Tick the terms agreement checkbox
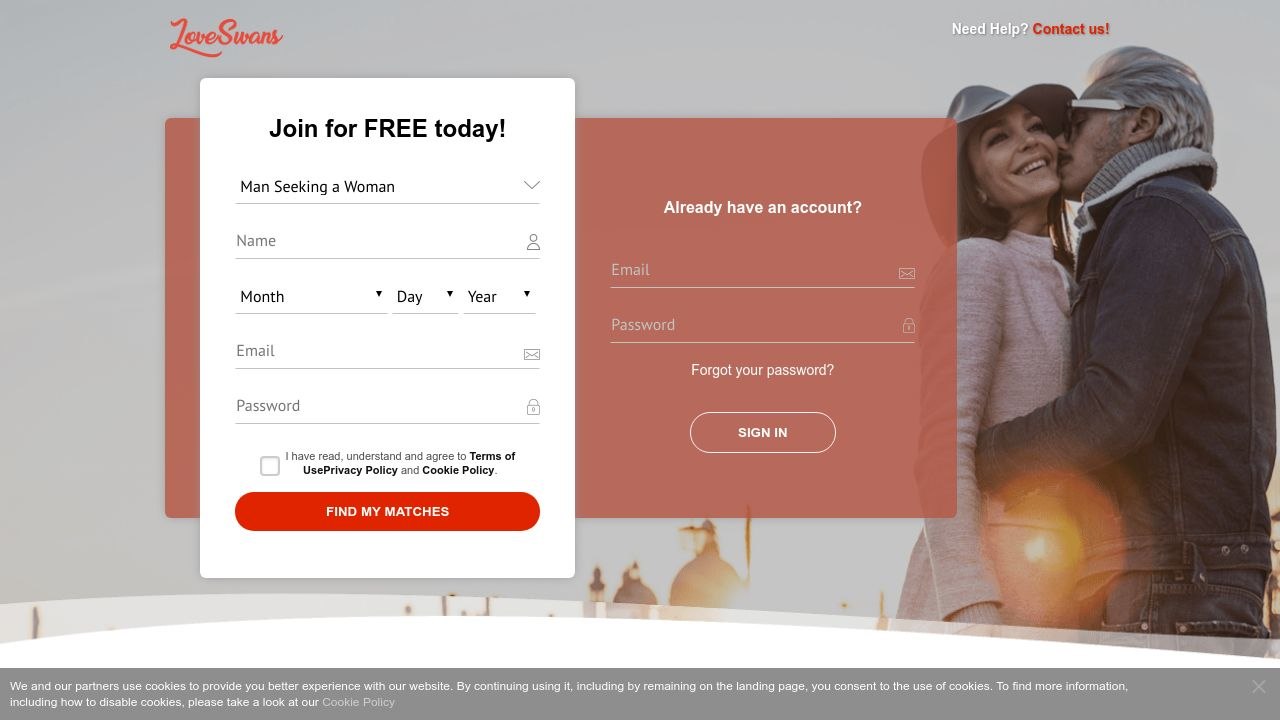This screenshot has height=720, width=1280. (x=270, y=466)
